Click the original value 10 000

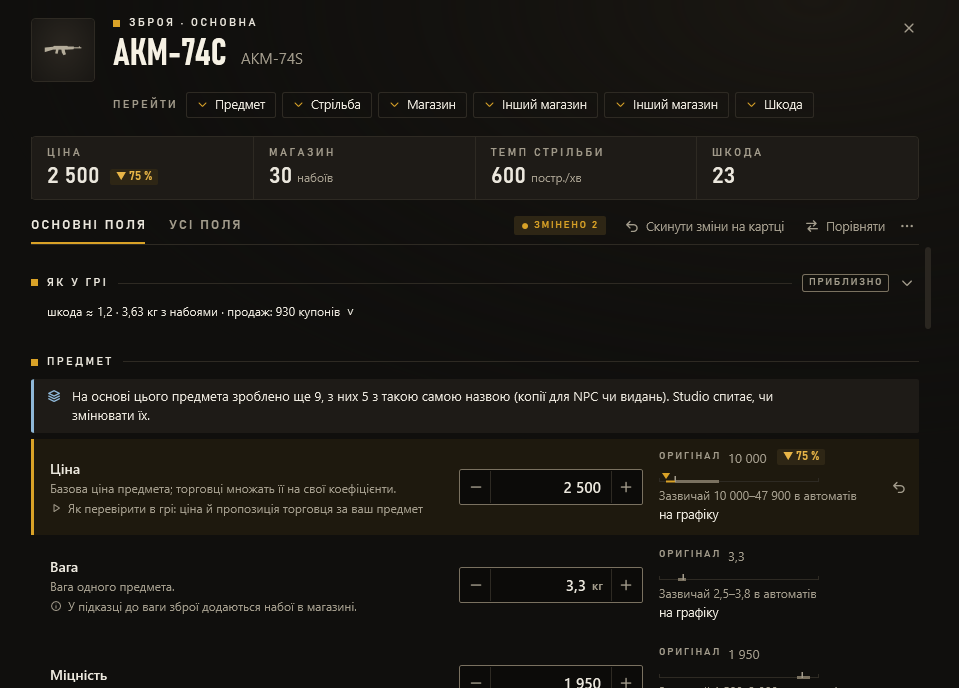pyautogui.click(x=747, y=458)
